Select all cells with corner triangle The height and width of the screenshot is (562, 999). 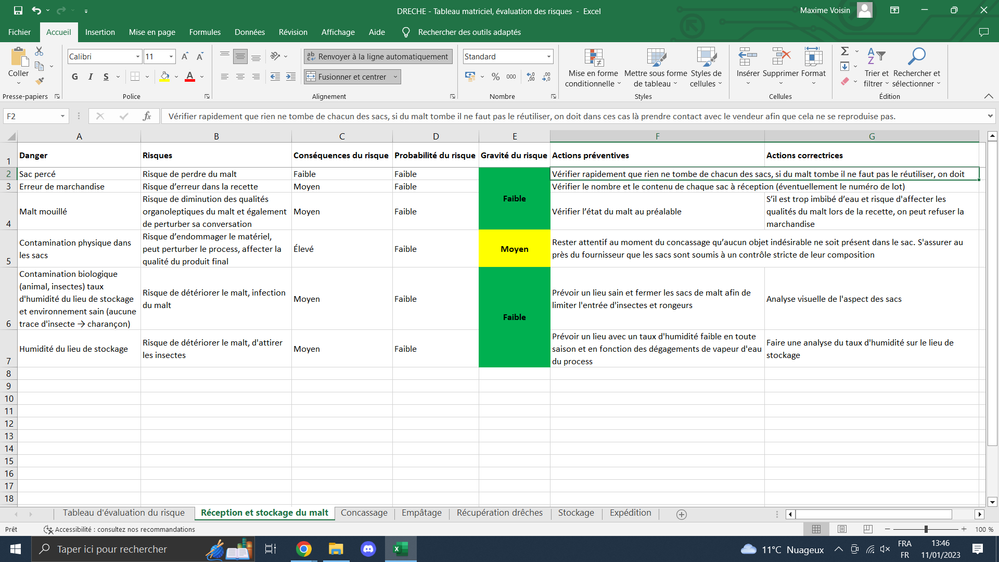pos(11,136)
